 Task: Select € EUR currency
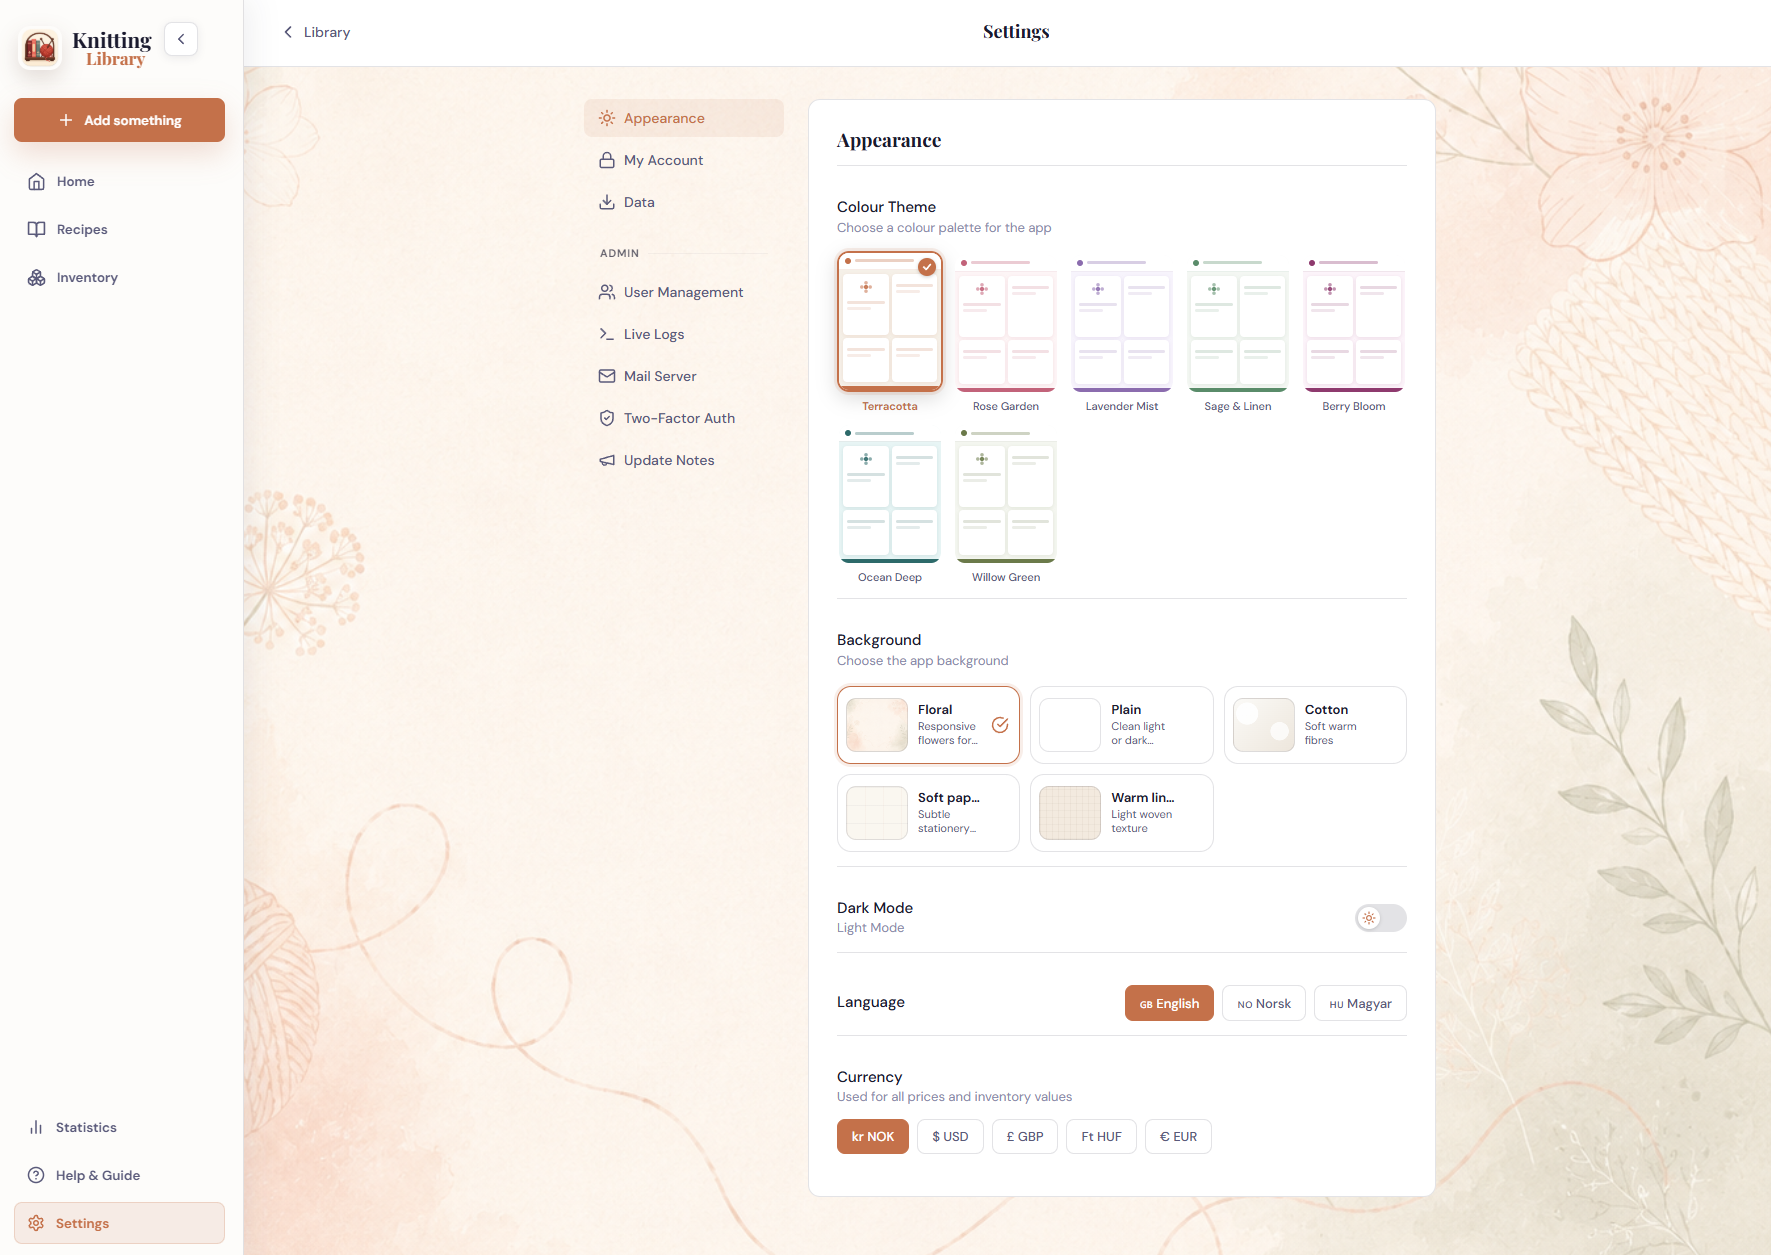(x=1178, y=1136)
